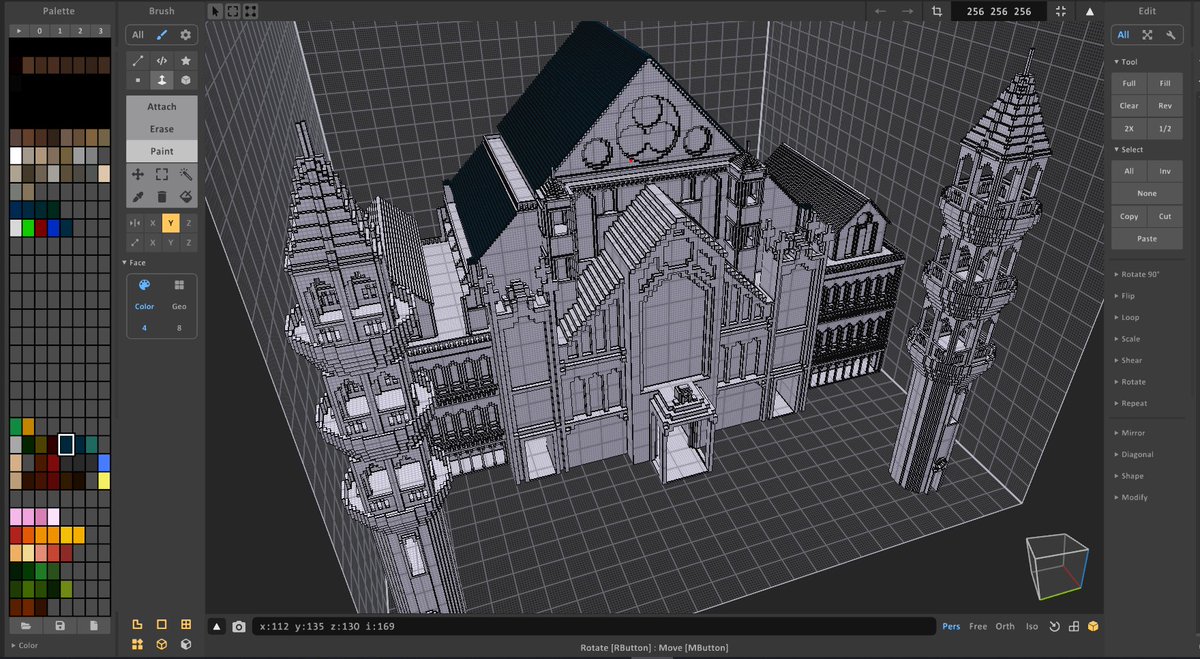Expand the Flip section
1200x659 pixels.
[1125, 296]
